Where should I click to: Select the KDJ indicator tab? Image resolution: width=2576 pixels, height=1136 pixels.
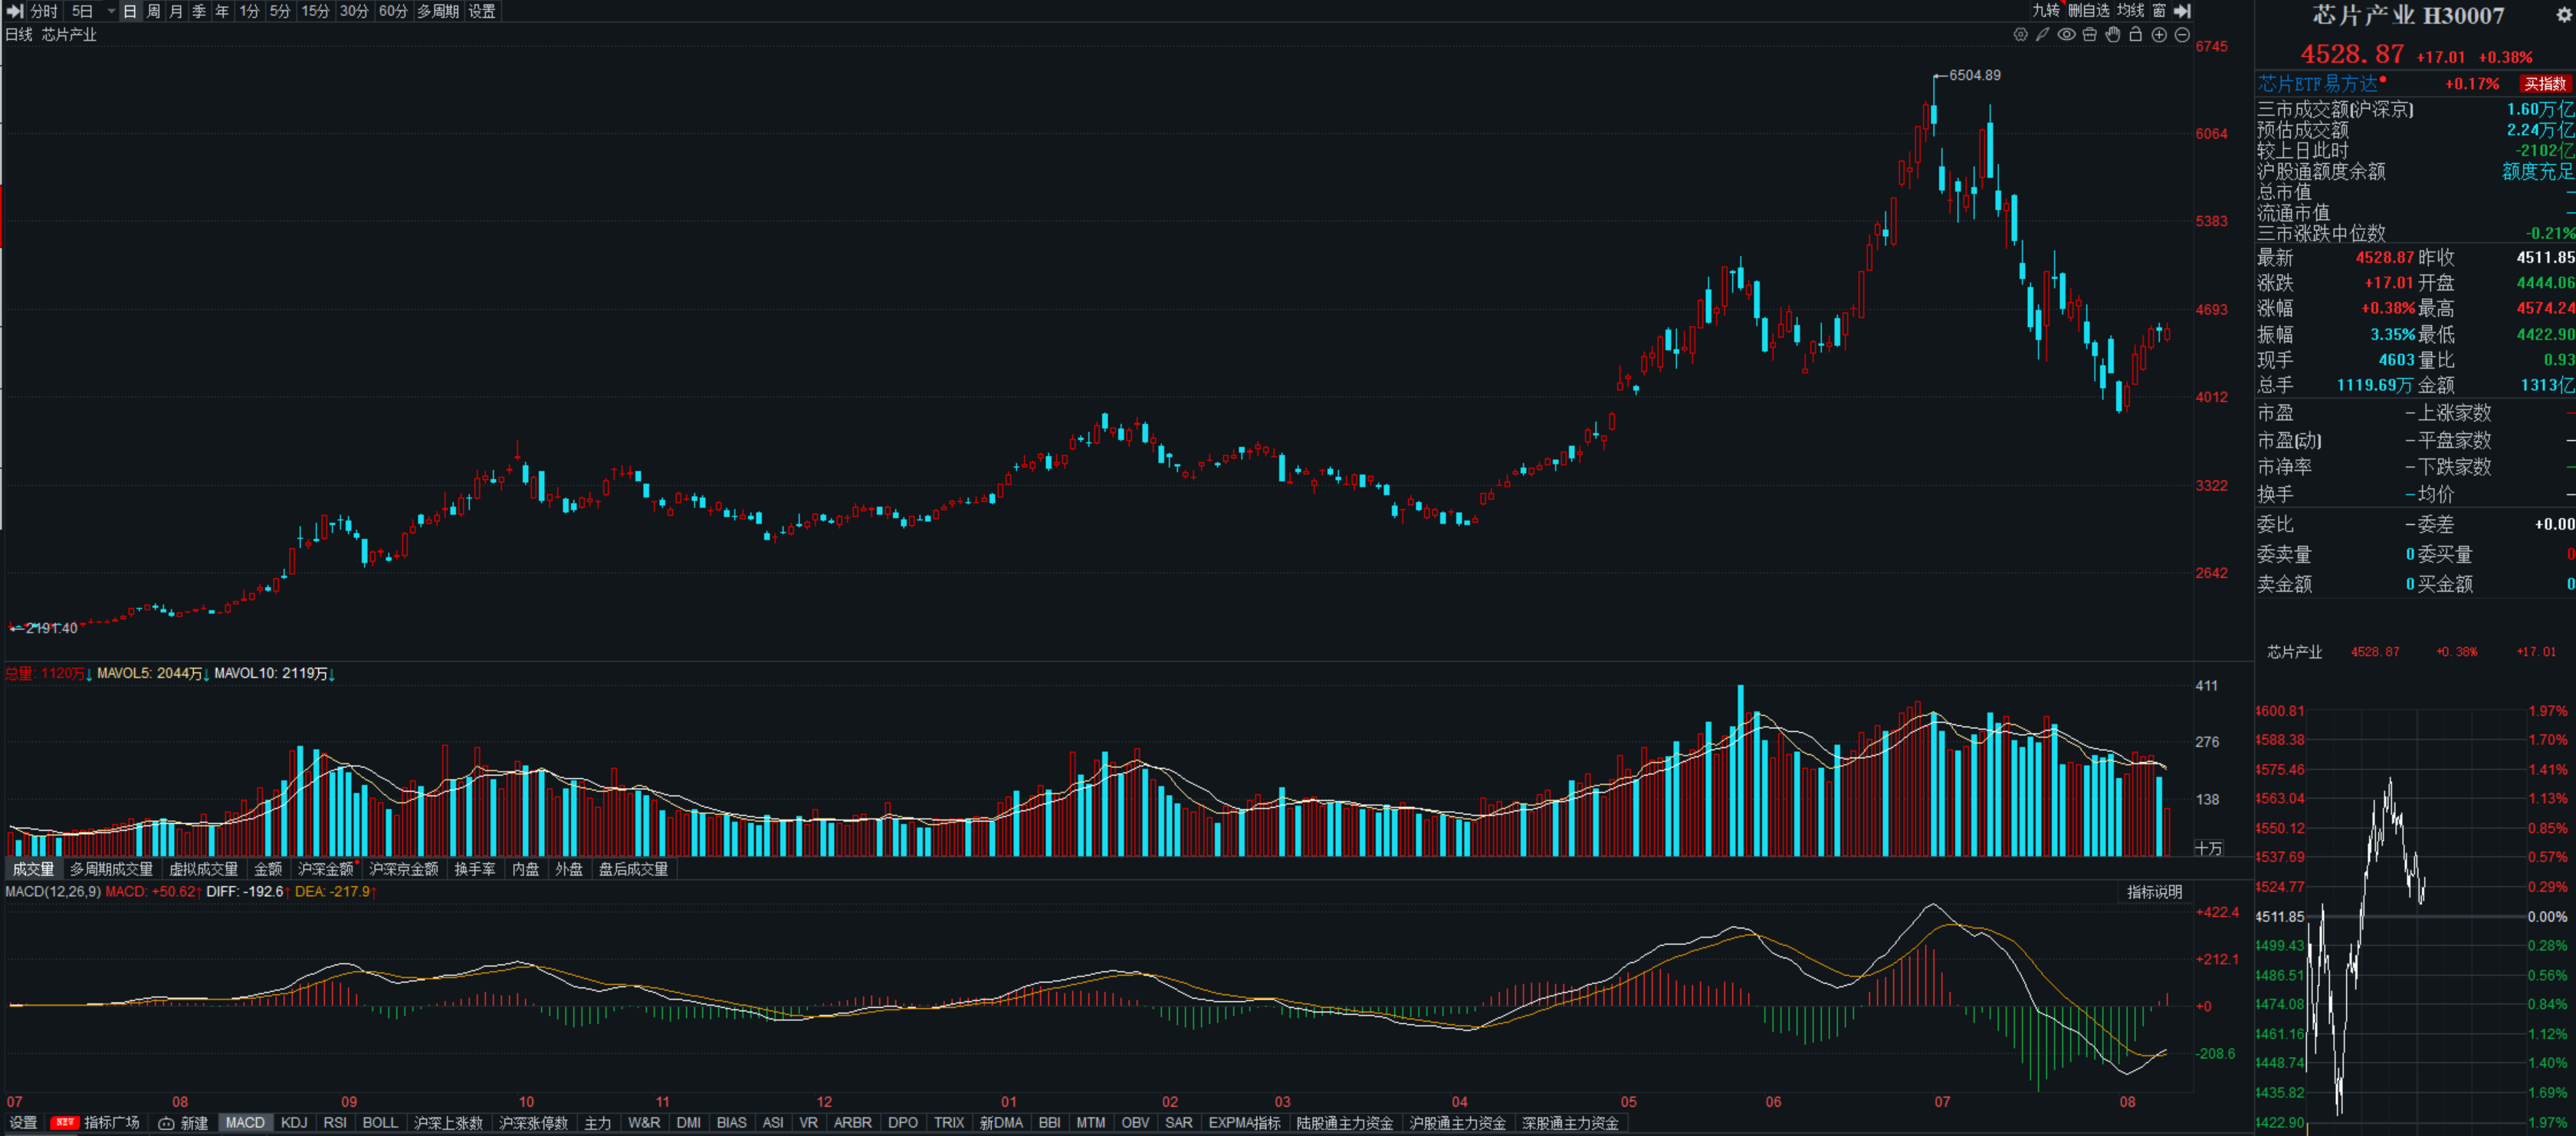pyautogui.click(x=294, y=1123)
